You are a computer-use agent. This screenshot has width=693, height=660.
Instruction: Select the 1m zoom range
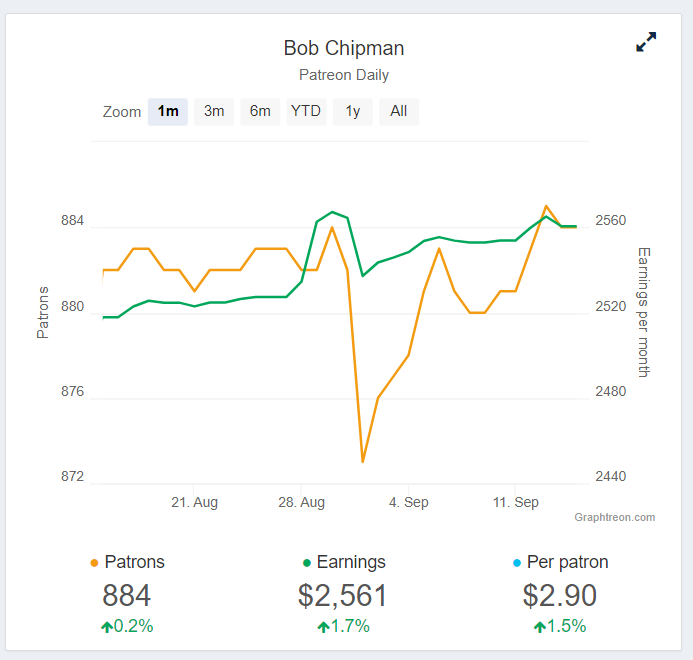[x=168, y=111]
